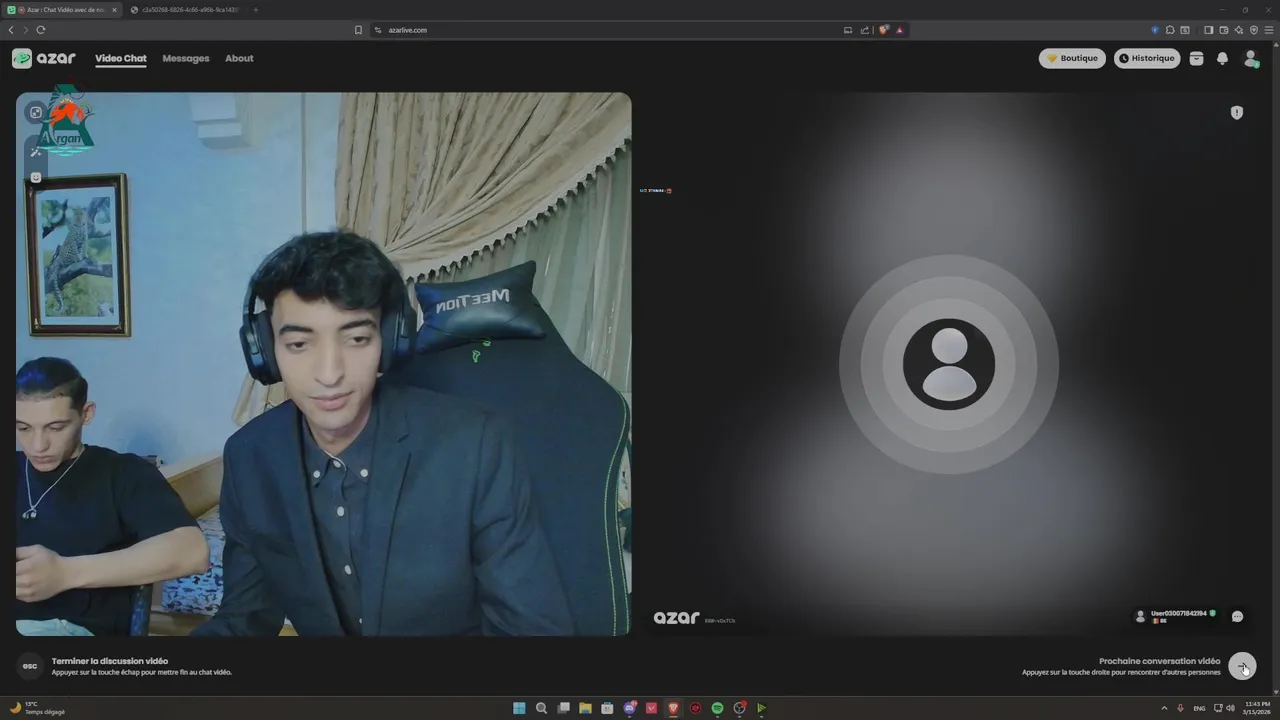Screen dimensions: 1280x720
Task: Click the esc end video chat button
Action: [30, 666]
